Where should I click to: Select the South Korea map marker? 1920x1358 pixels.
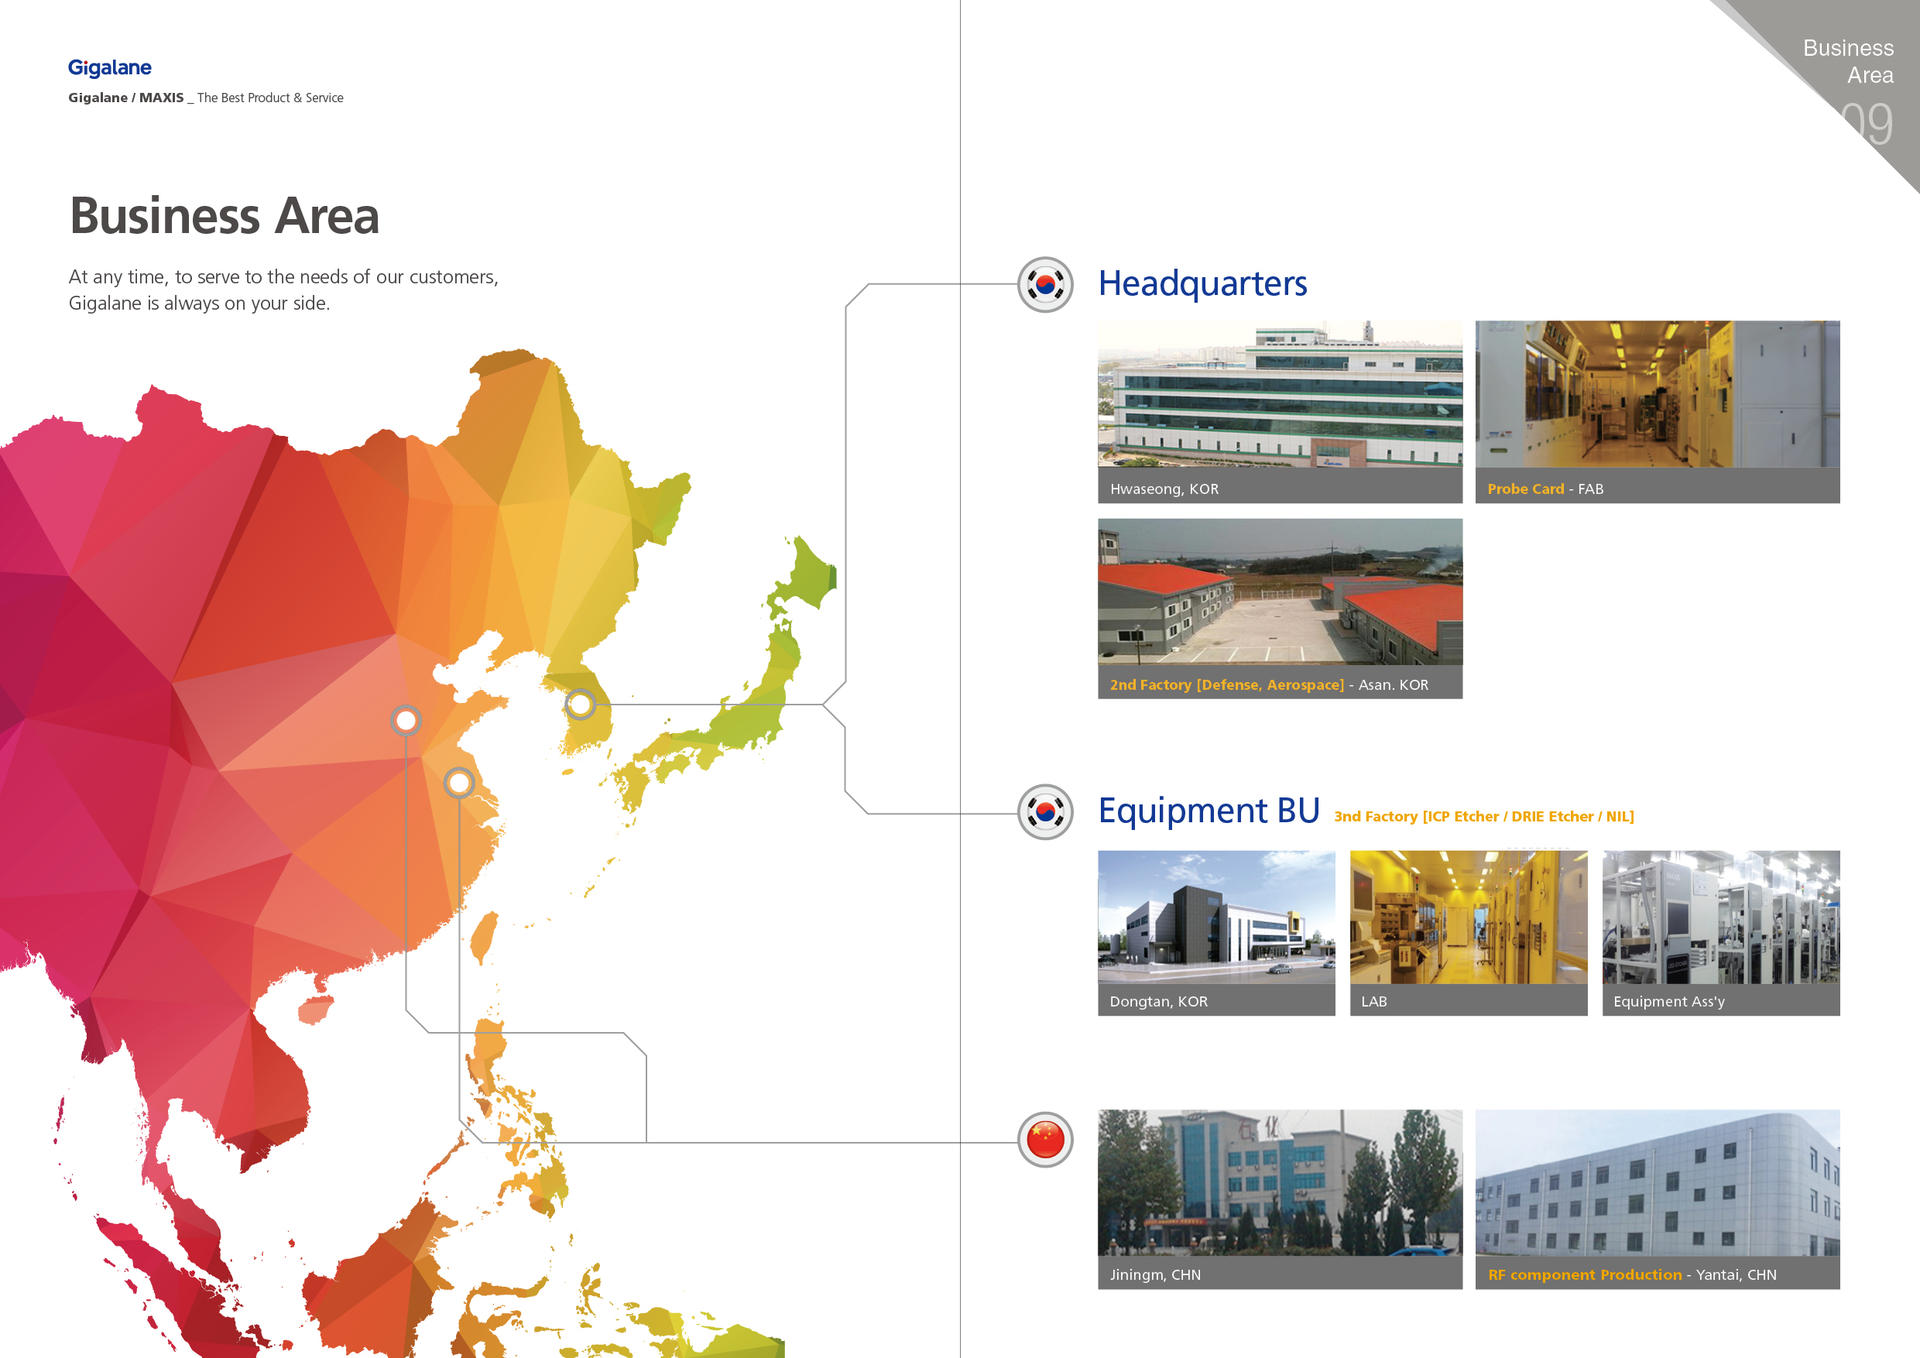tap(580, 704)
